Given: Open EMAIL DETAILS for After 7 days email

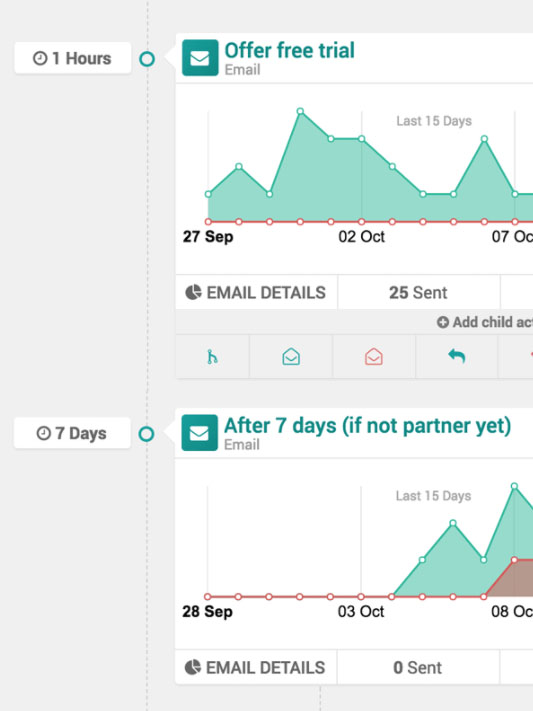Looking at the screenshot, I should (x=256, y=667).
